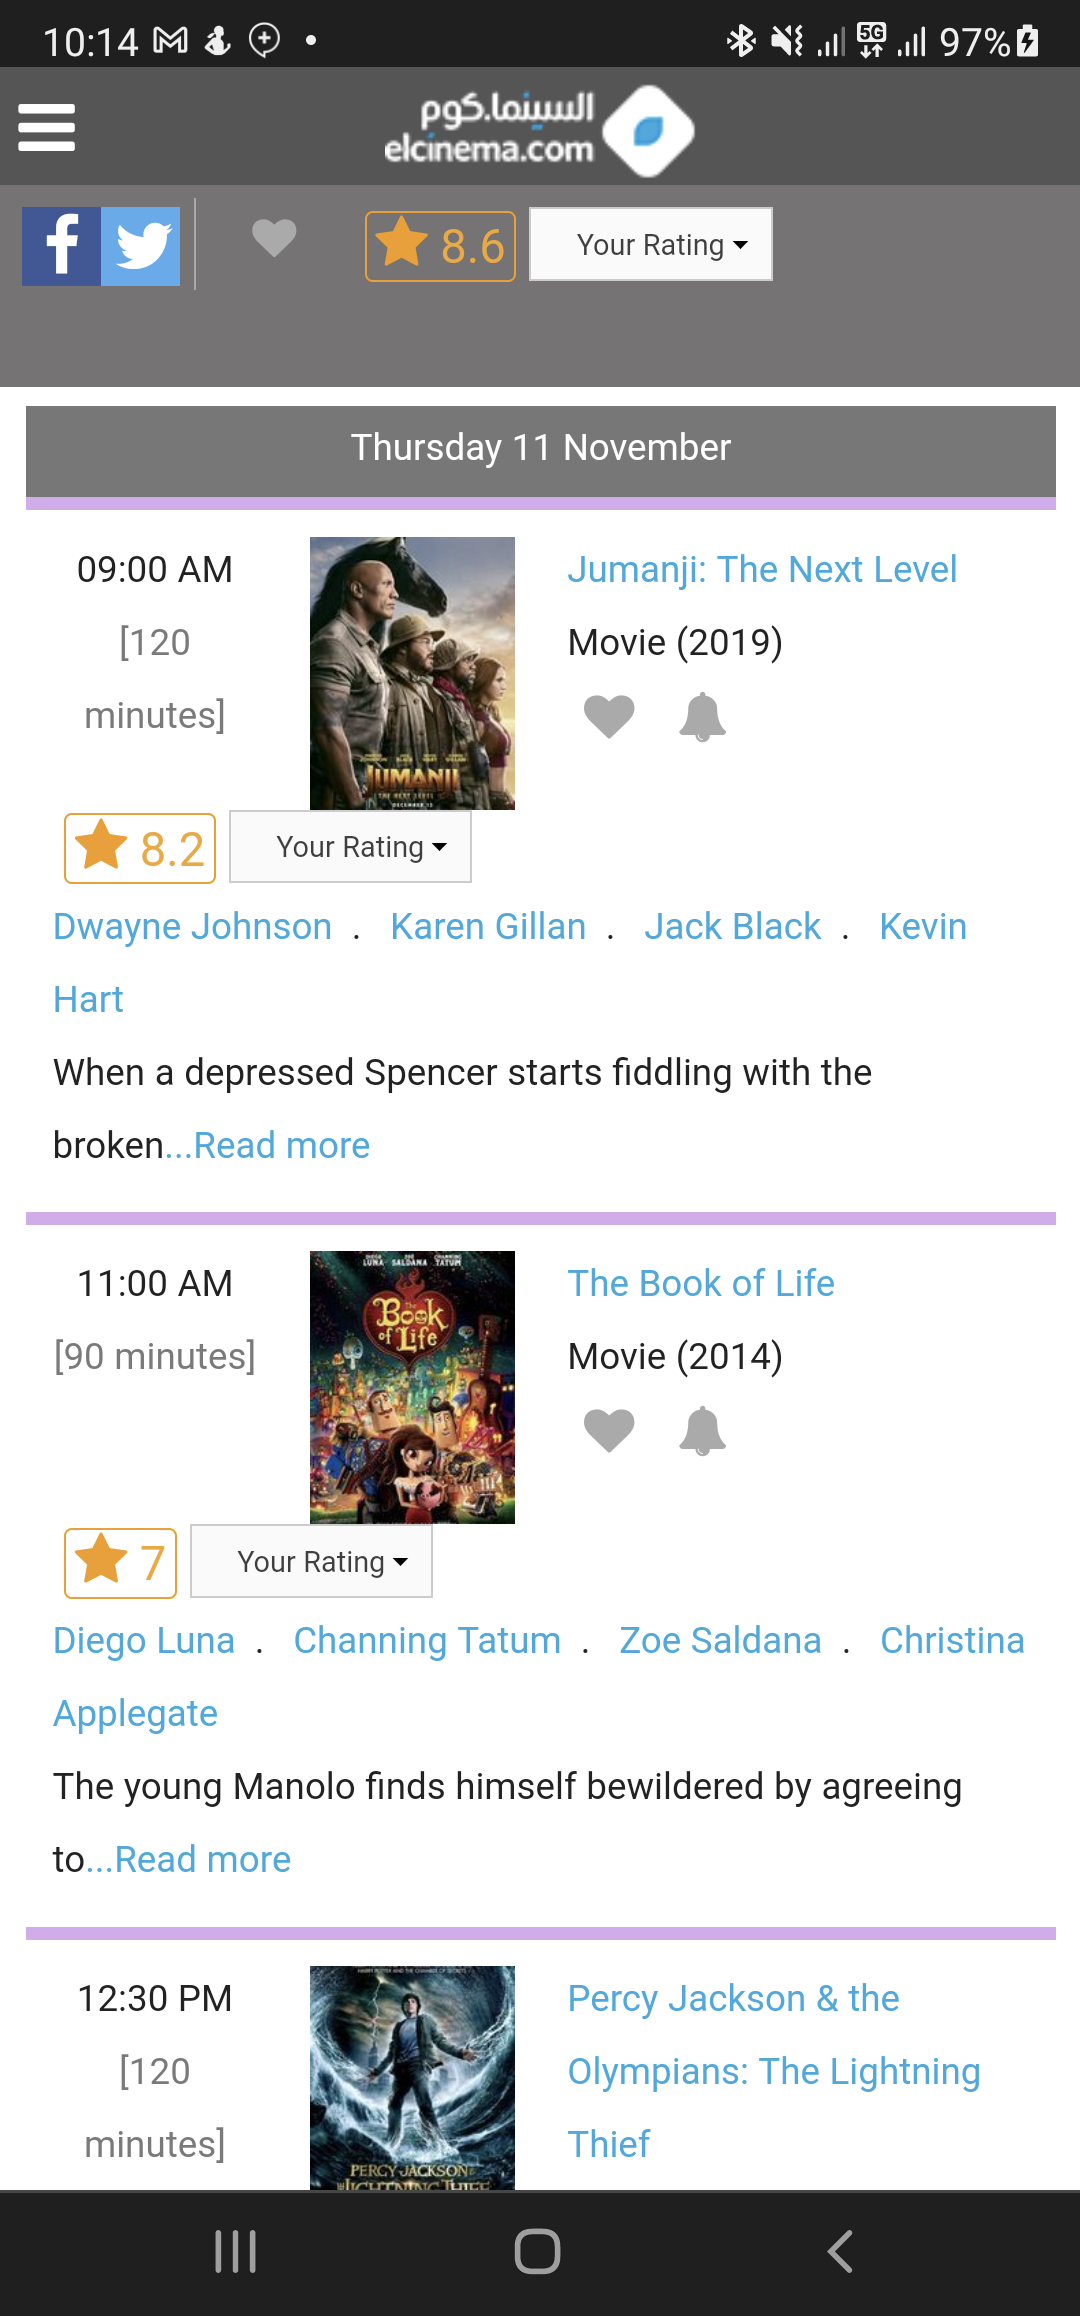
Task: Share the page on Facebook
Action: (60, 243)
